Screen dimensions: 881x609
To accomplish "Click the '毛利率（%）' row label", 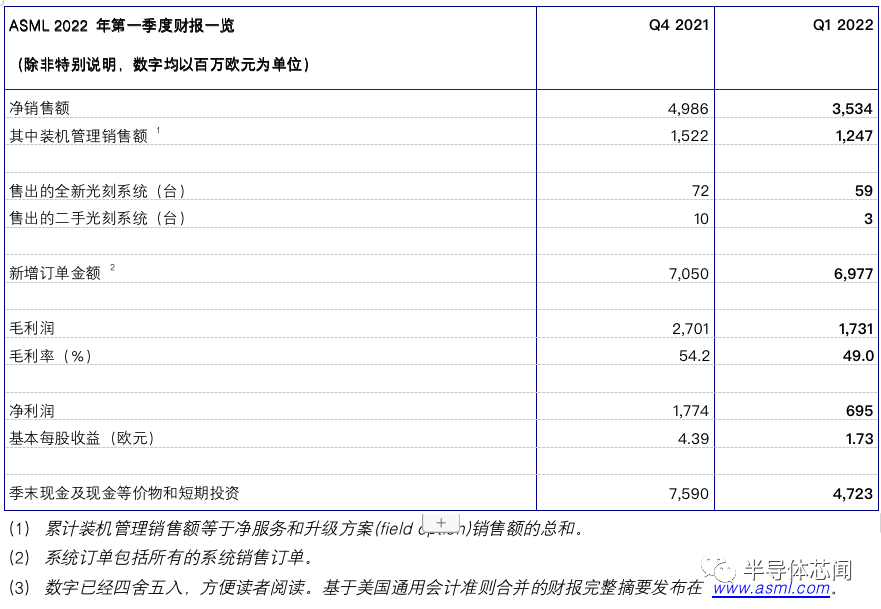I will tap(51, 356).
